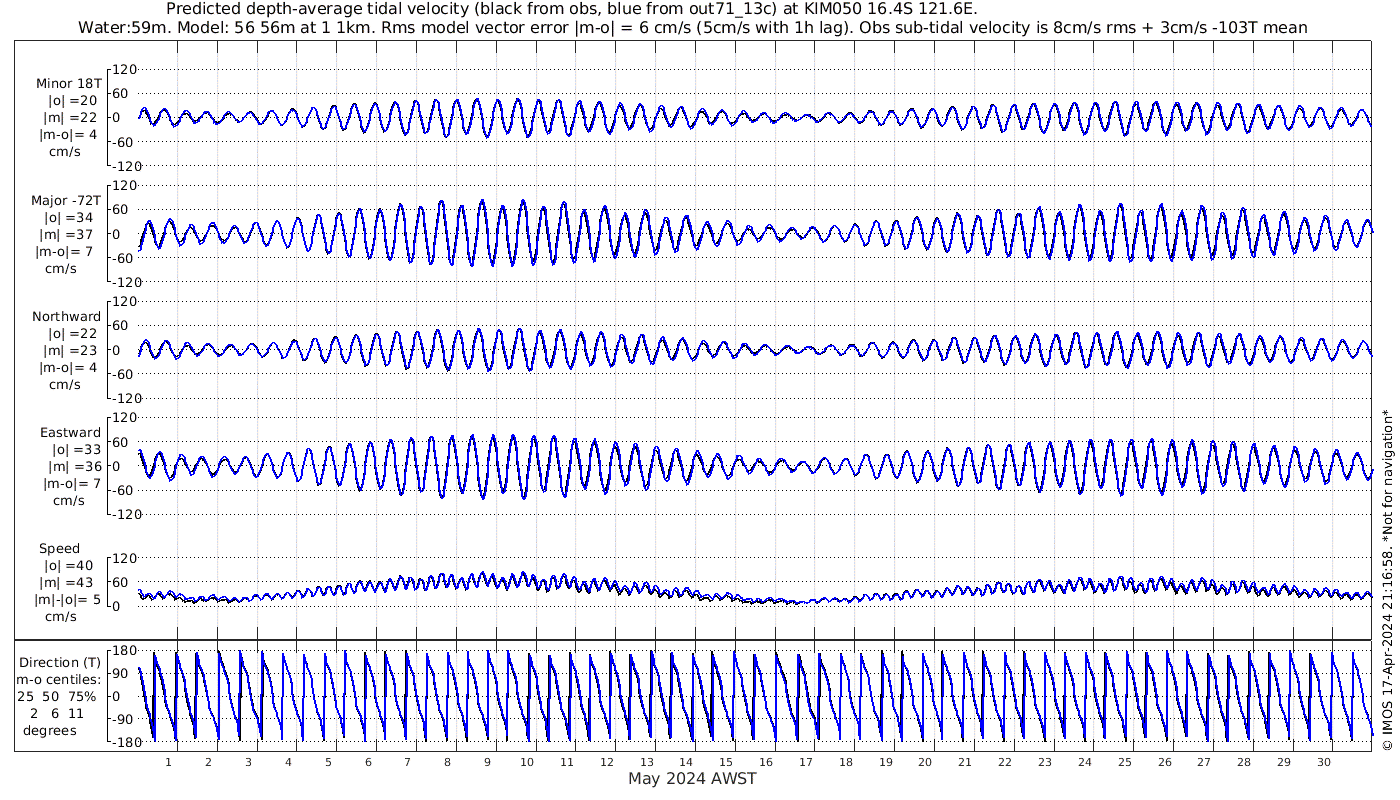Click the '2 6 11' centile values
This screenshot has width=1400, height=800.
[x=57, y=713]
